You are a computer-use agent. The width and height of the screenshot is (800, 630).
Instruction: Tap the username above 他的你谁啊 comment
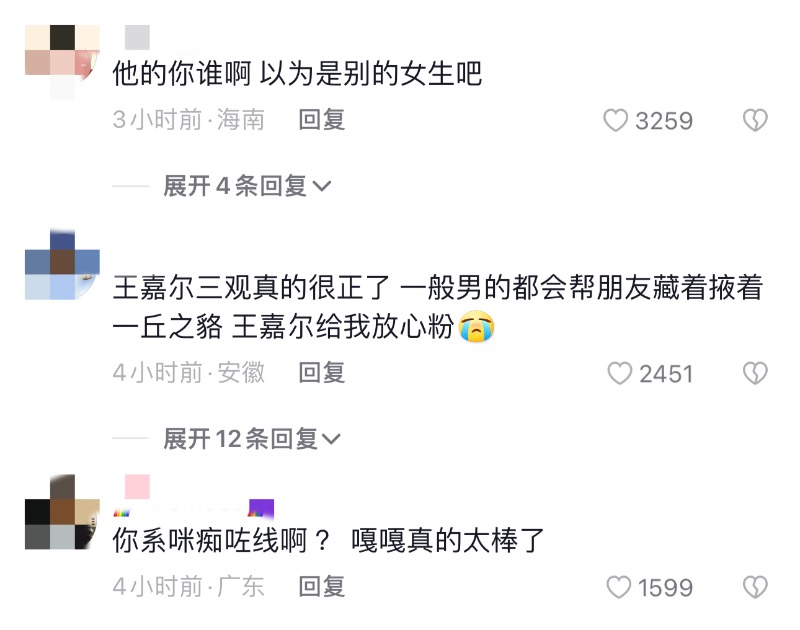137,37
